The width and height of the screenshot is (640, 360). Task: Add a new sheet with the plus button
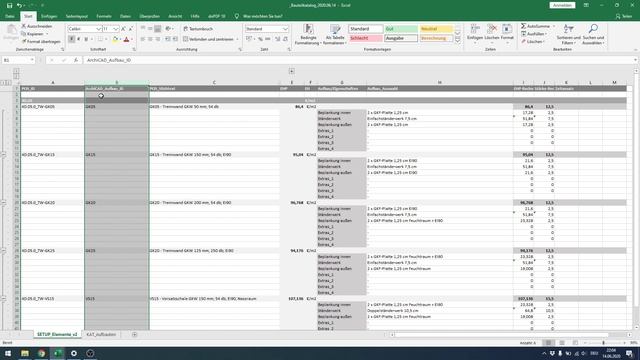click(134, 335)
